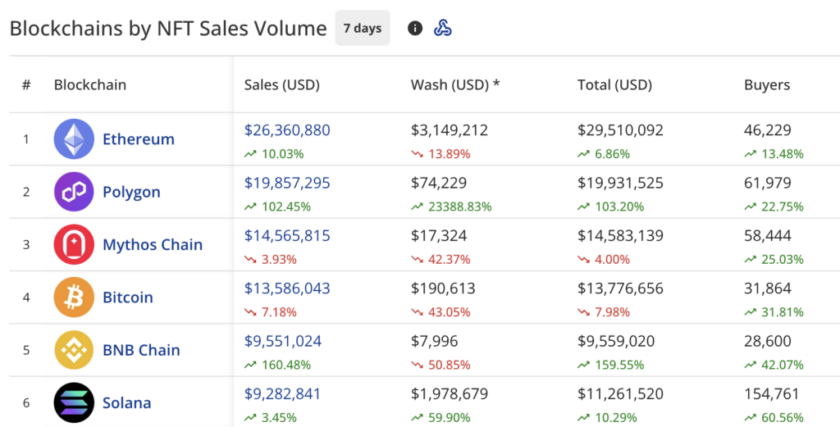The width and height of the screenshot is (840, 427).
Task: Open the info icon beside title
Action: point(415,28)
